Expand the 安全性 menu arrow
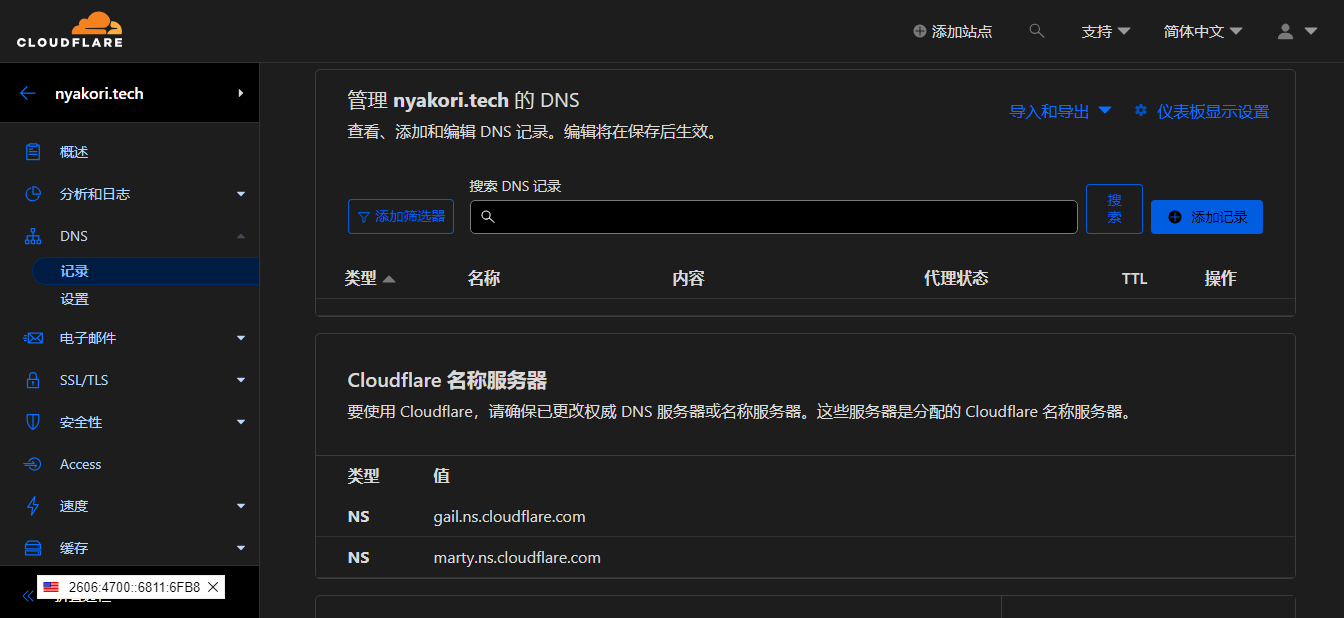Viewport: 1344px width, 618px height. point(241,422)
